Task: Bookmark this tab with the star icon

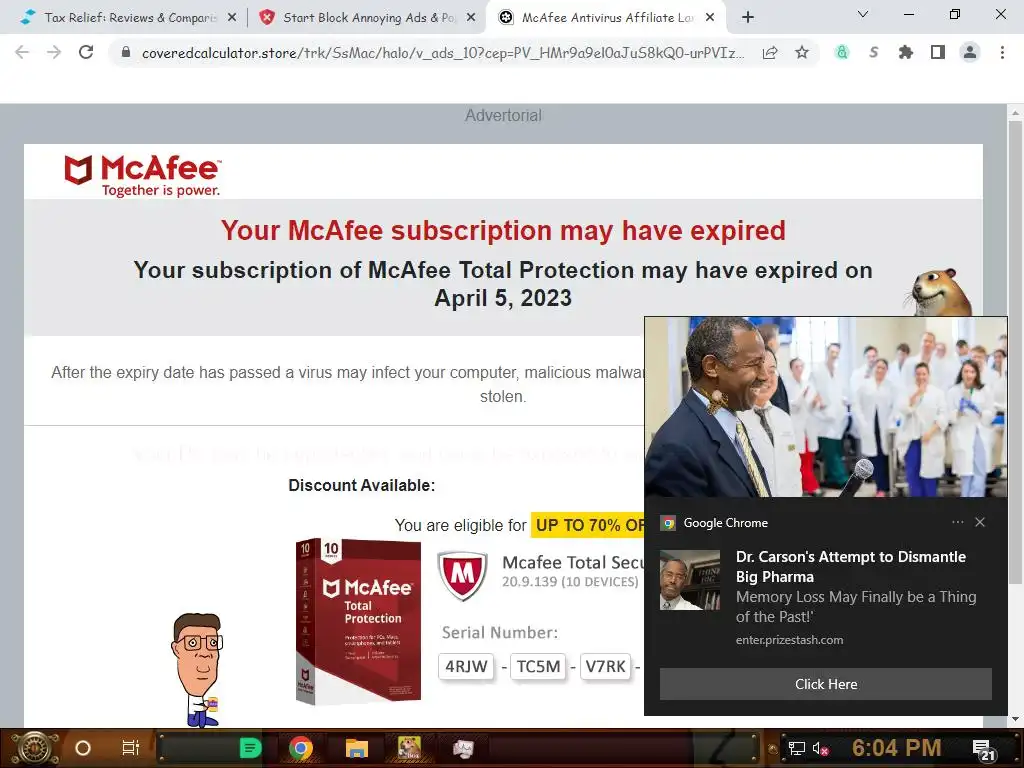Action: tap(802, 53)
